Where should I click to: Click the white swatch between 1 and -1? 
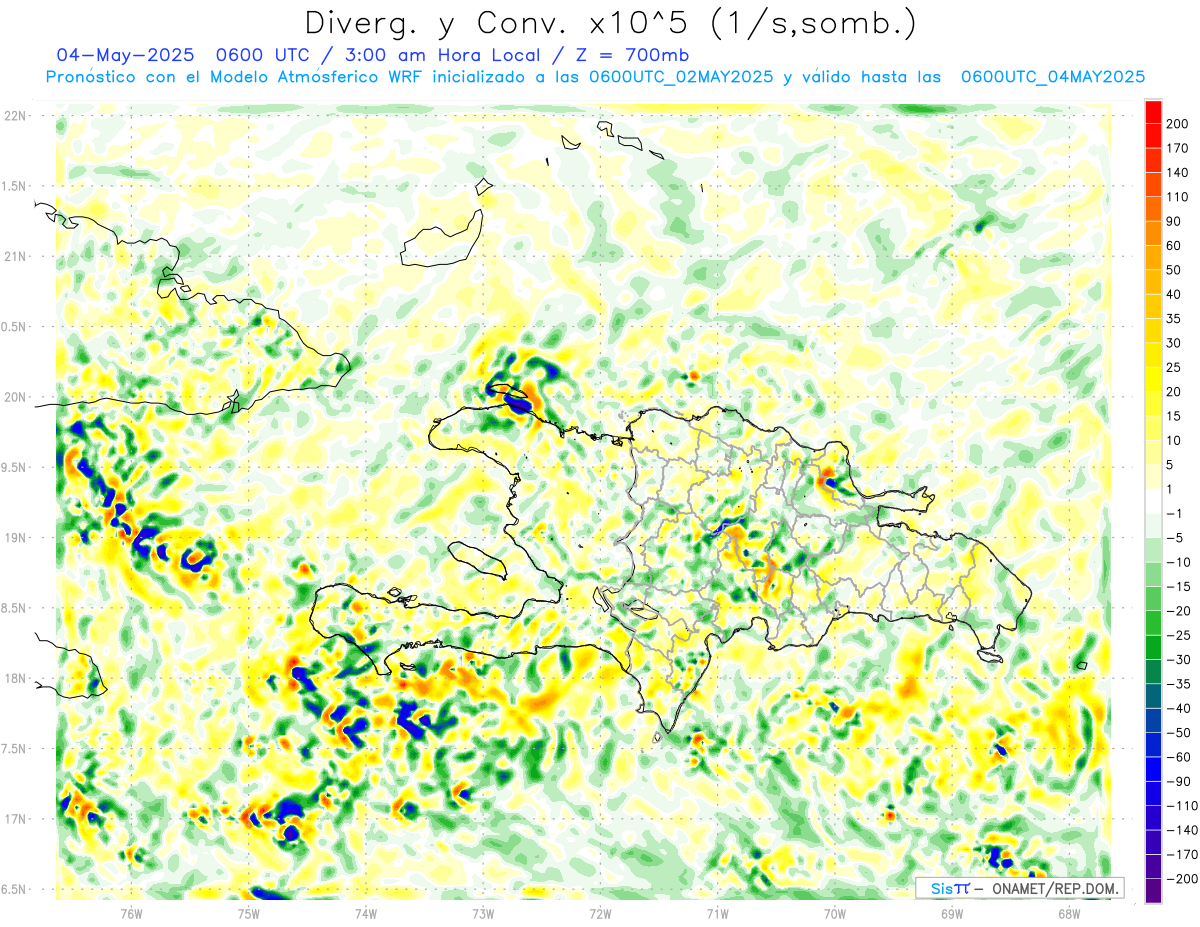pos(1153,502)
